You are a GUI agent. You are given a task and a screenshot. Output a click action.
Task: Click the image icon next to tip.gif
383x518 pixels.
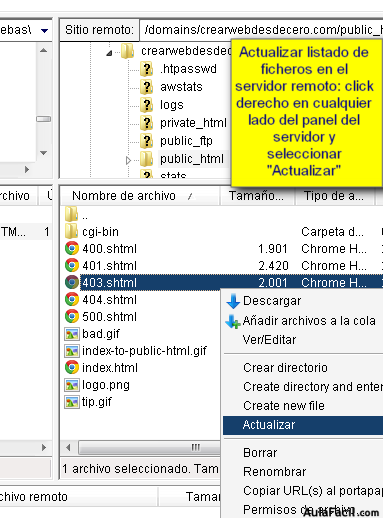click(72, 402)
